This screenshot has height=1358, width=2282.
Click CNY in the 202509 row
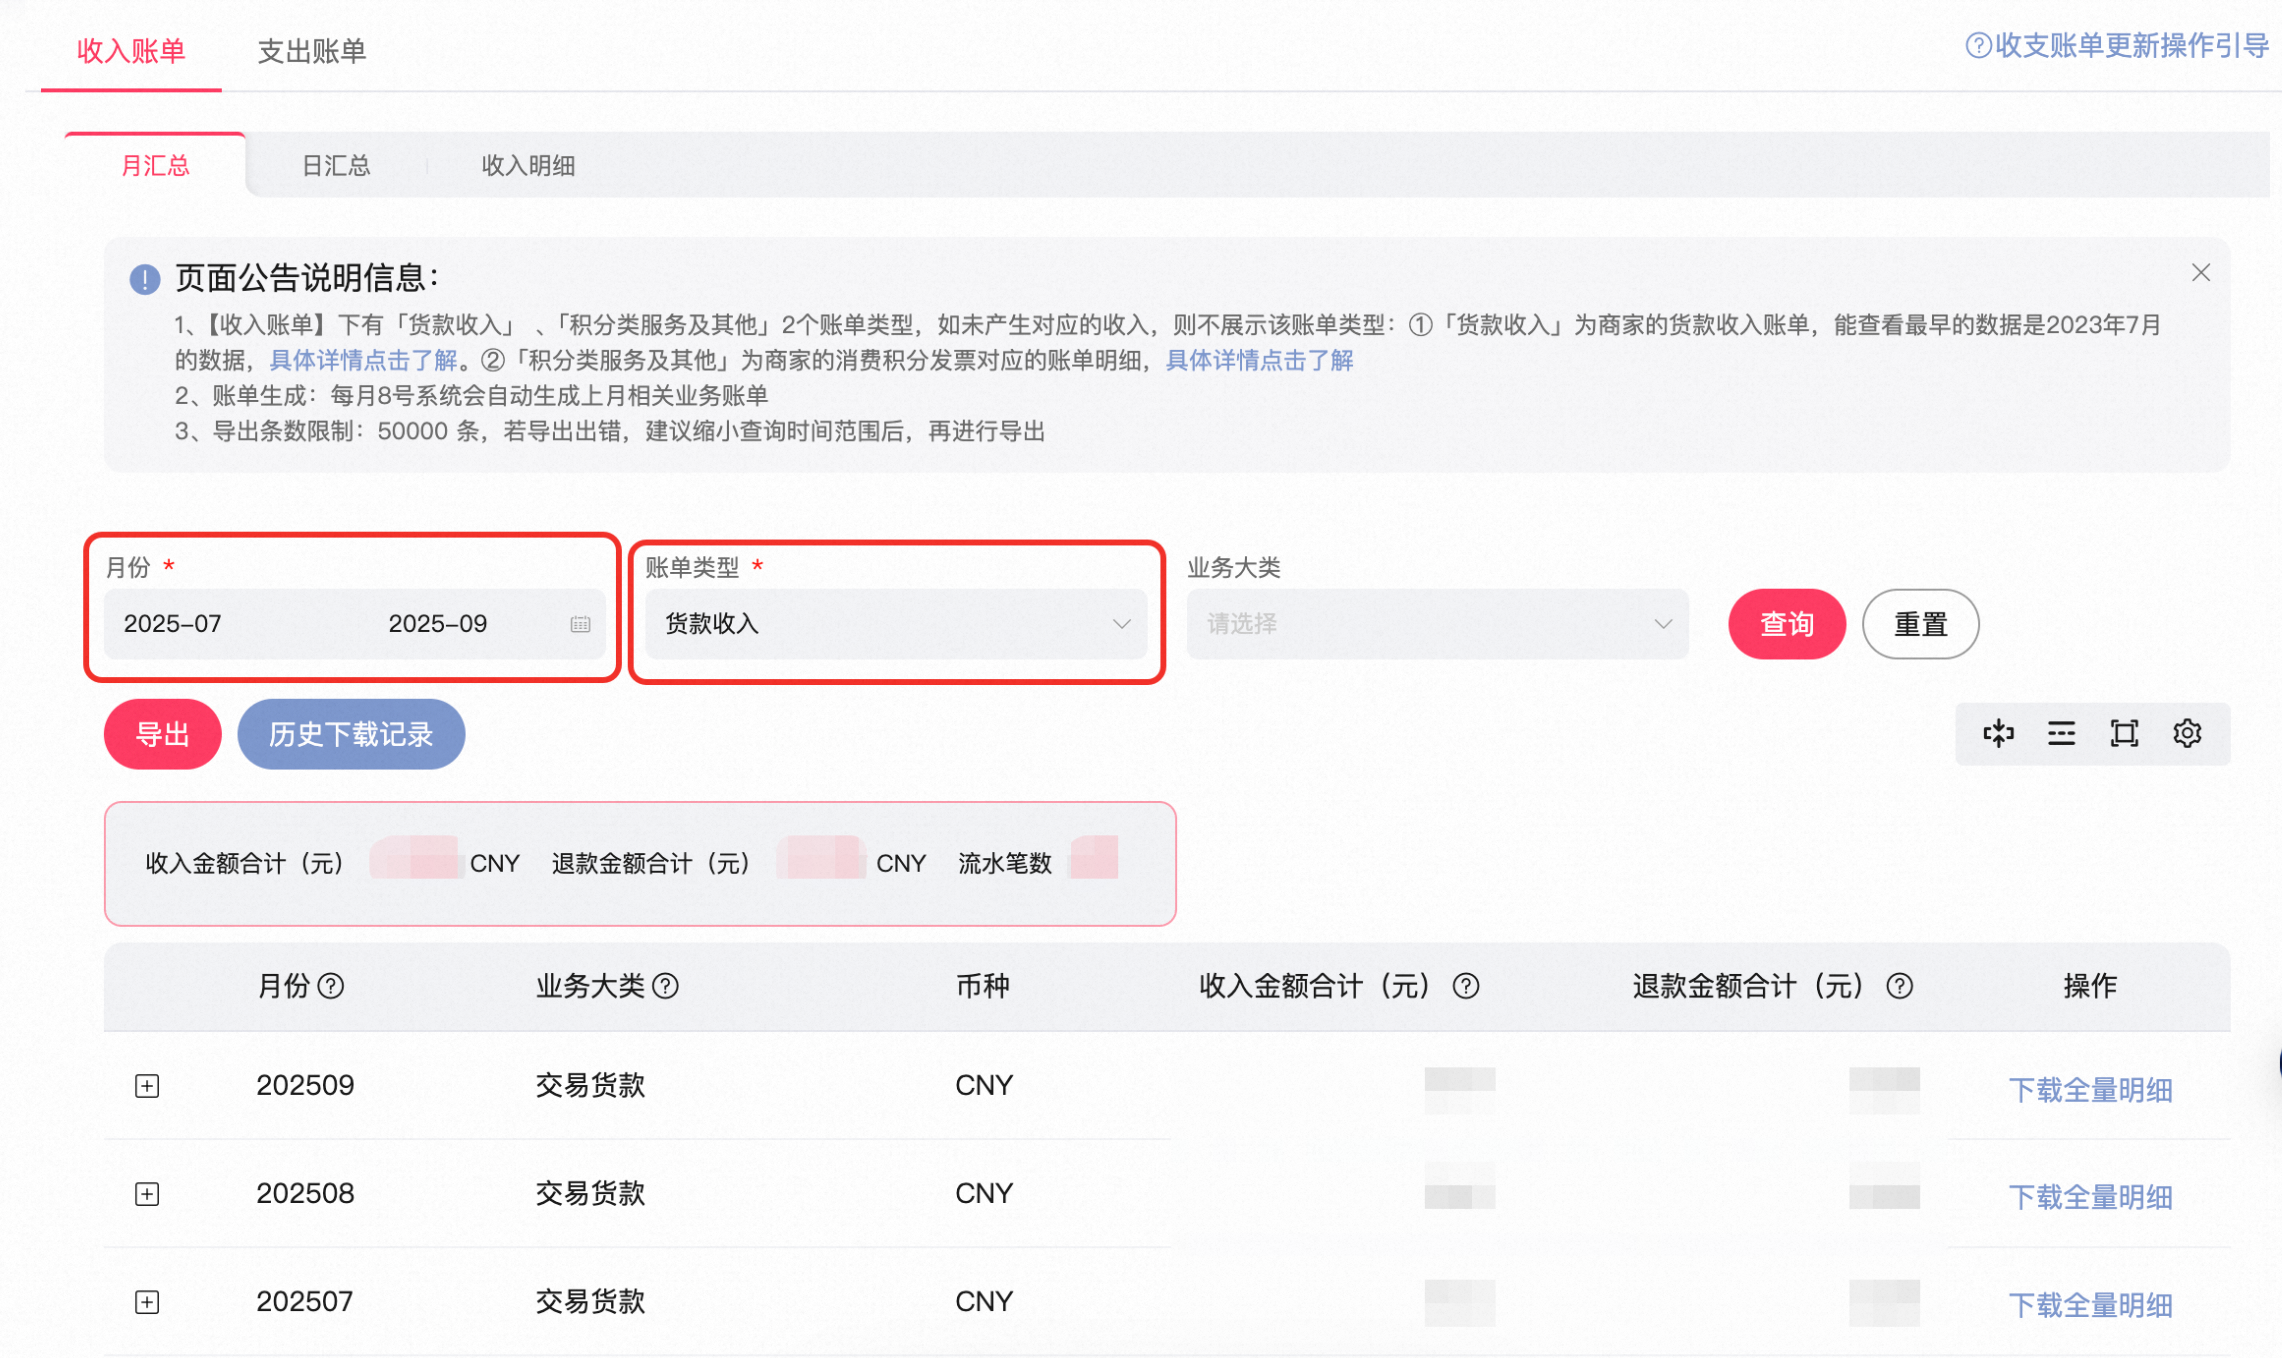984,1085
